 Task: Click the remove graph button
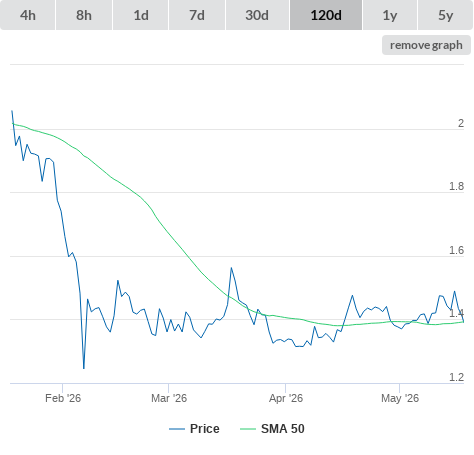426,45
